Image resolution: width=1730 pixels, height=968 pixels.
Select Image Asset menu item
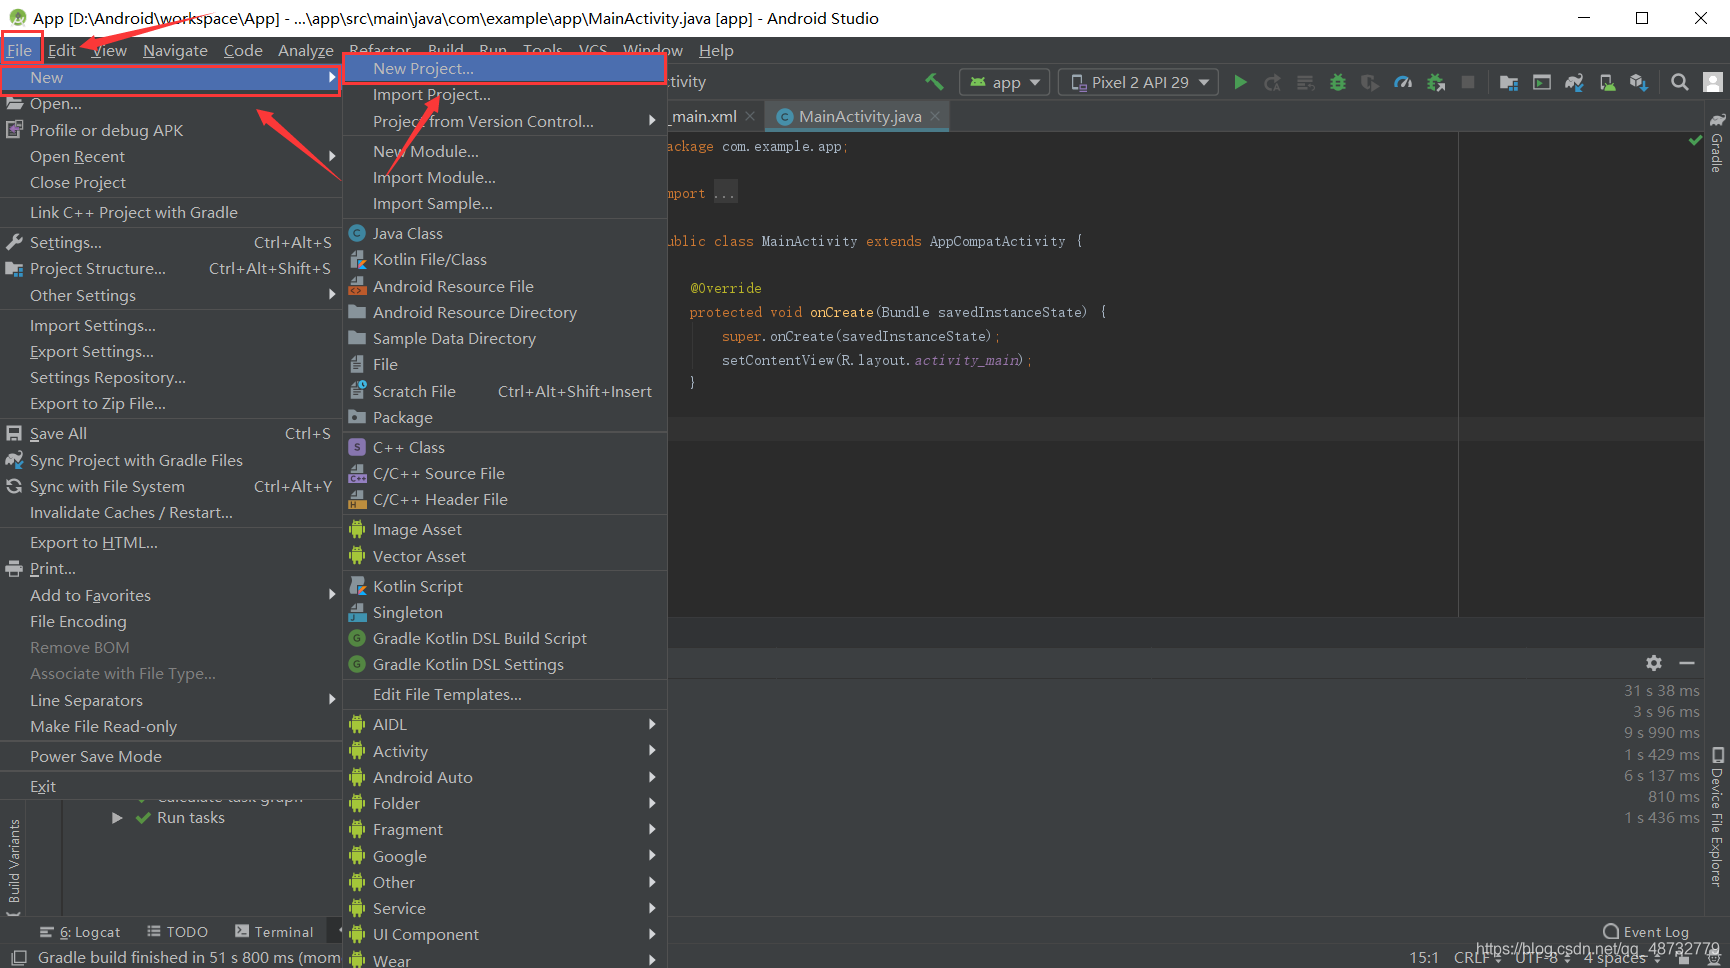coord(505,529)
